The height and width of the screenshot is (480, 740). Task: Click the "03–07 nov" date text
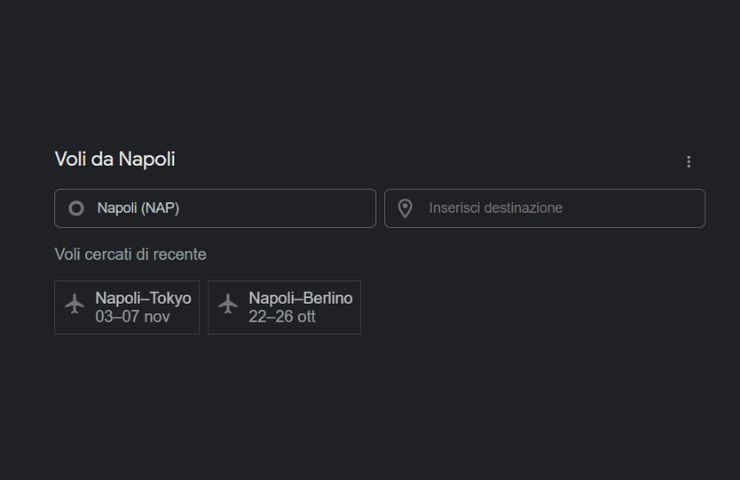point(132,317)
